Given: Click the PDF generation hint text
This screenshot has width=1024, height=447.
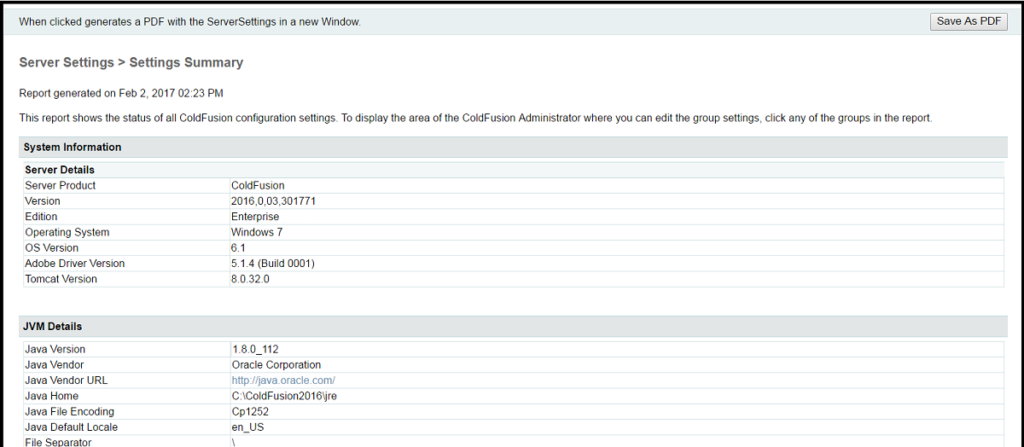Looking at the screenshot, I should tap(190, 22).
